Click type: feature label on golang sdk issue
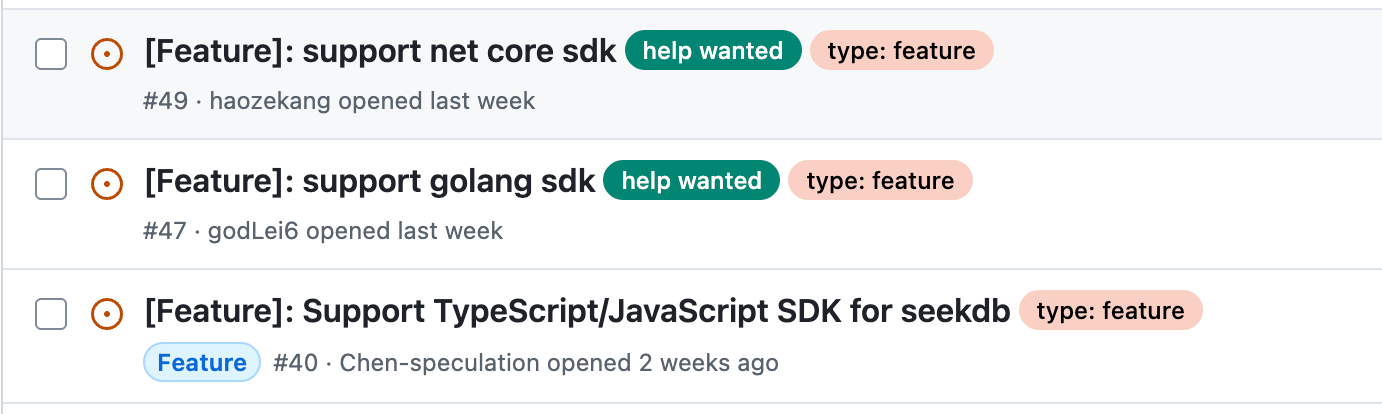The height and width of the screenshot is (414, 1382). [x=880, y=180]
